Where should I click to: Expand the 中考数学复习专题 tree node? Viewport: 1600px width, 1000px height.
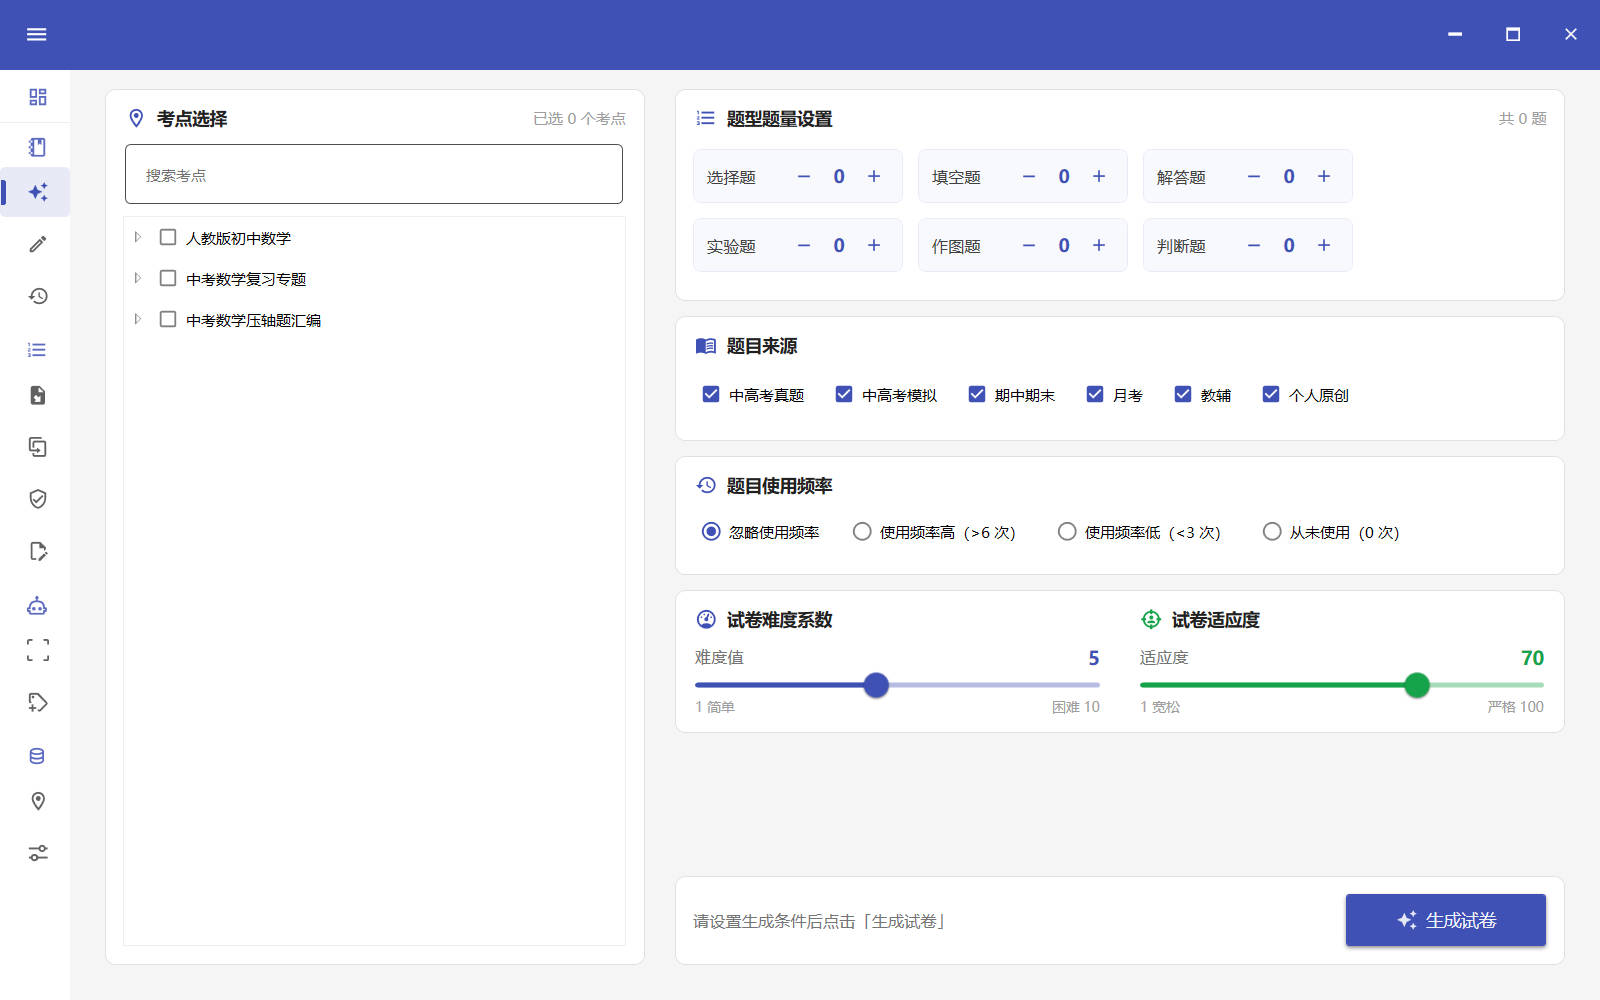[138, 278]
